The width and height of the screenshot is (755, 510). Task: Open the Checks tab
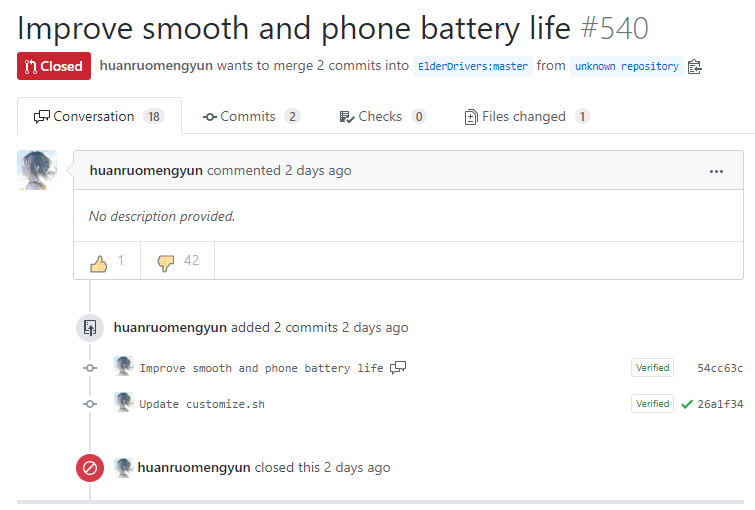[383, 117]
